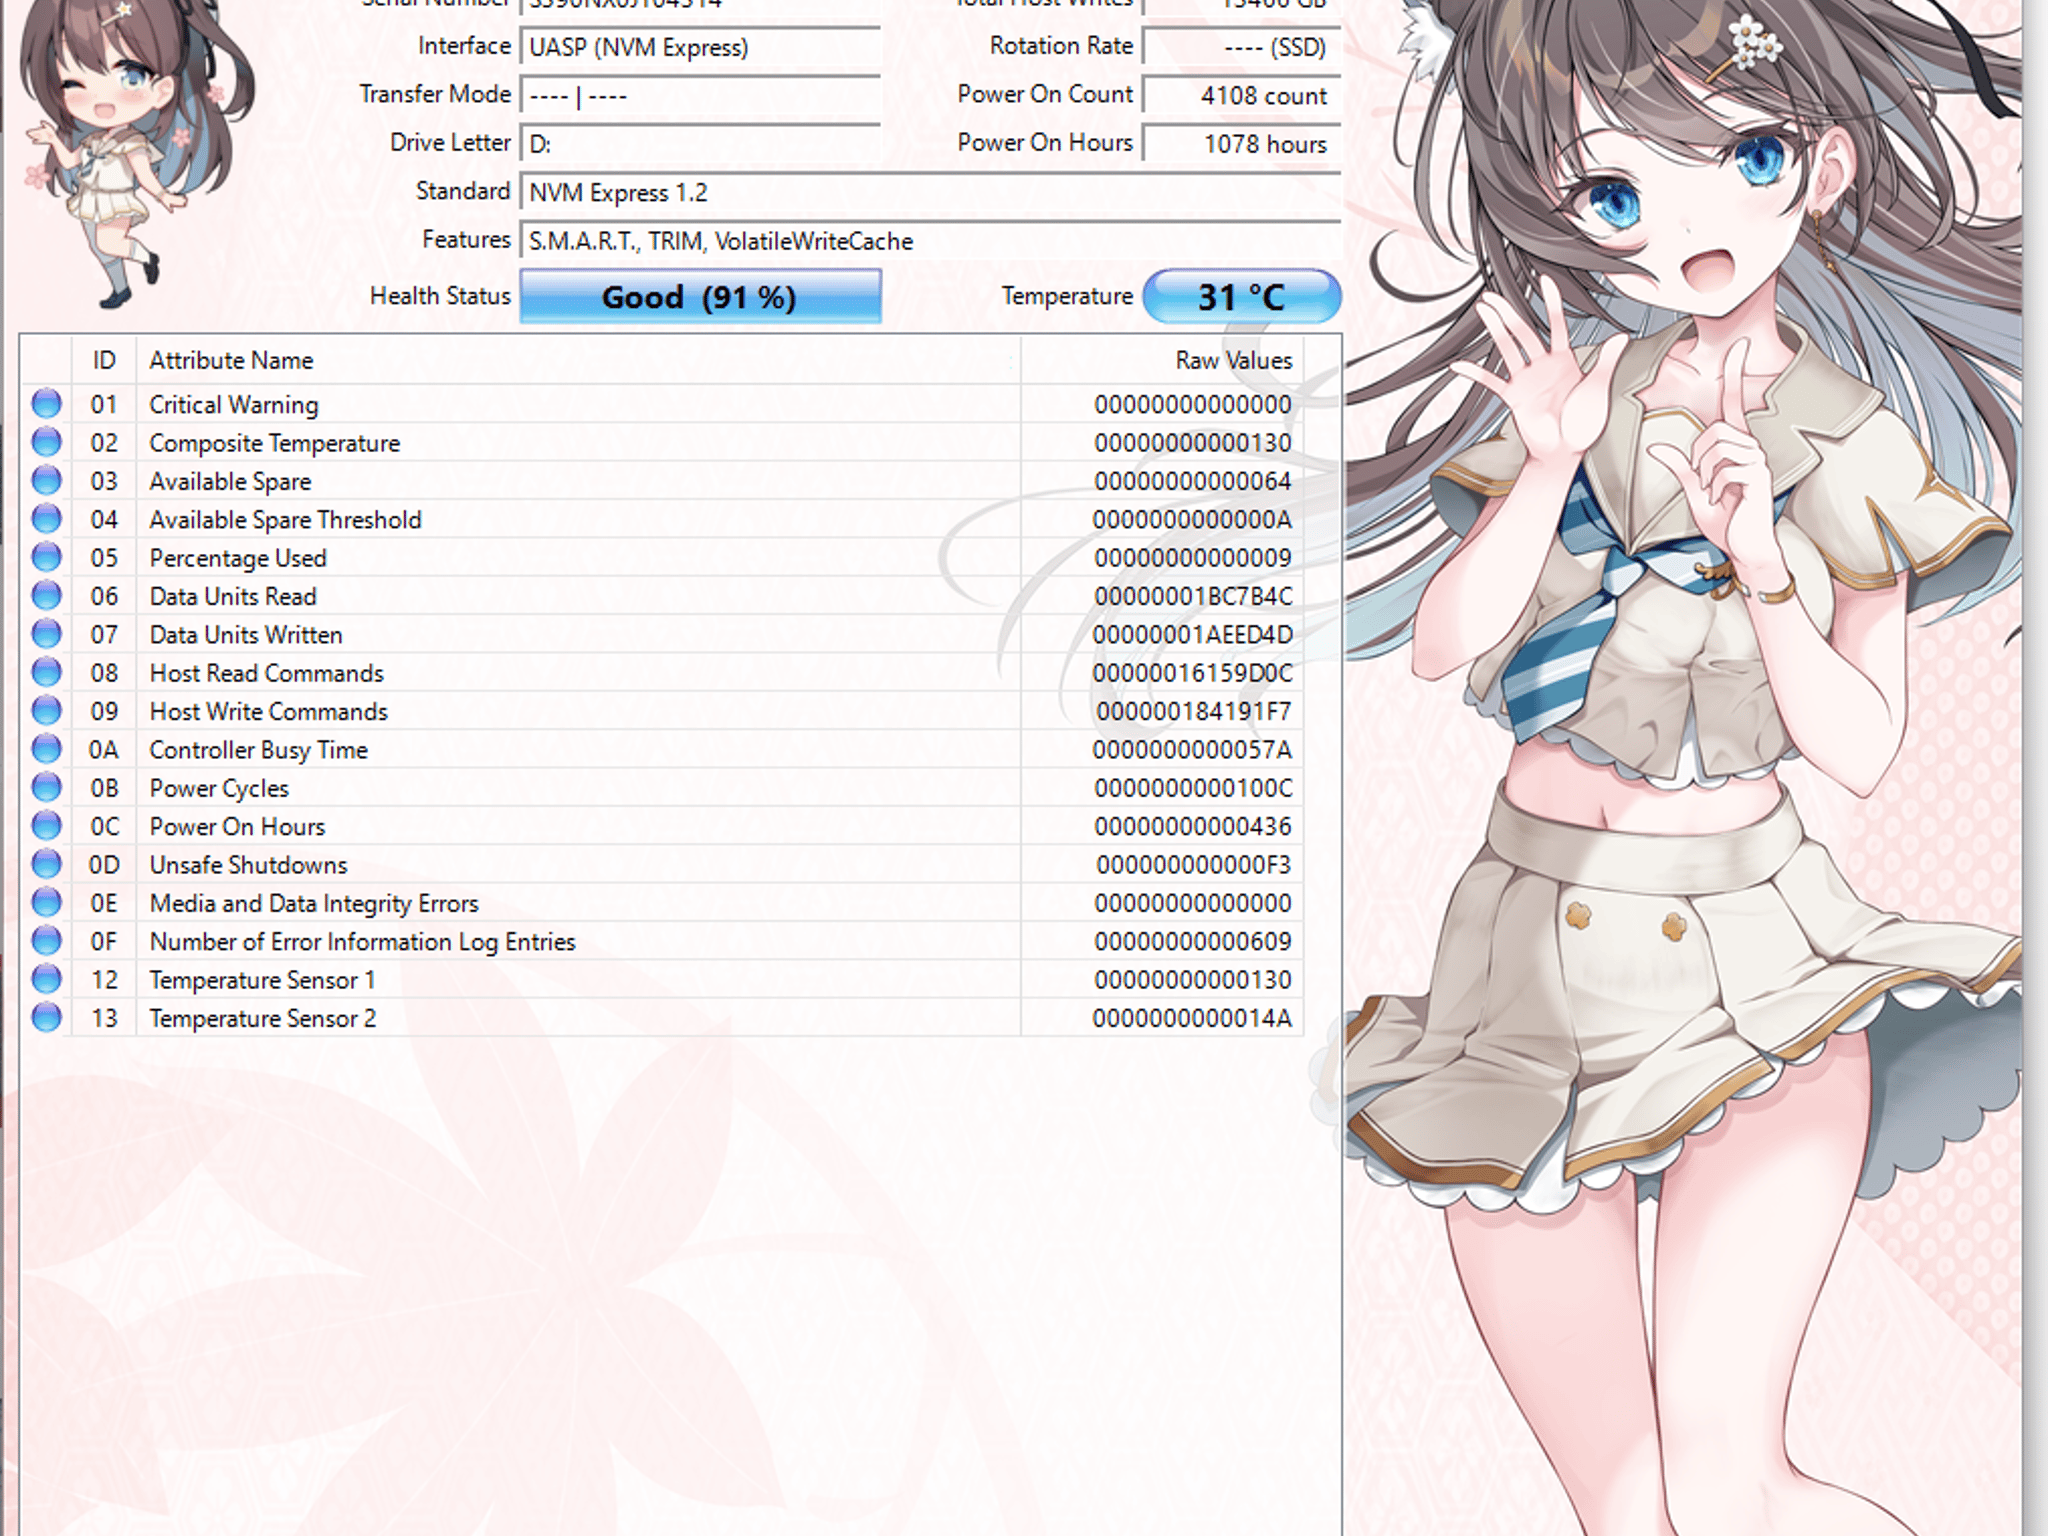Select the Host Write Commands attribute name
This screenshot has height=1536, width=2048.
pyautogui.click(x=269, y=711)
